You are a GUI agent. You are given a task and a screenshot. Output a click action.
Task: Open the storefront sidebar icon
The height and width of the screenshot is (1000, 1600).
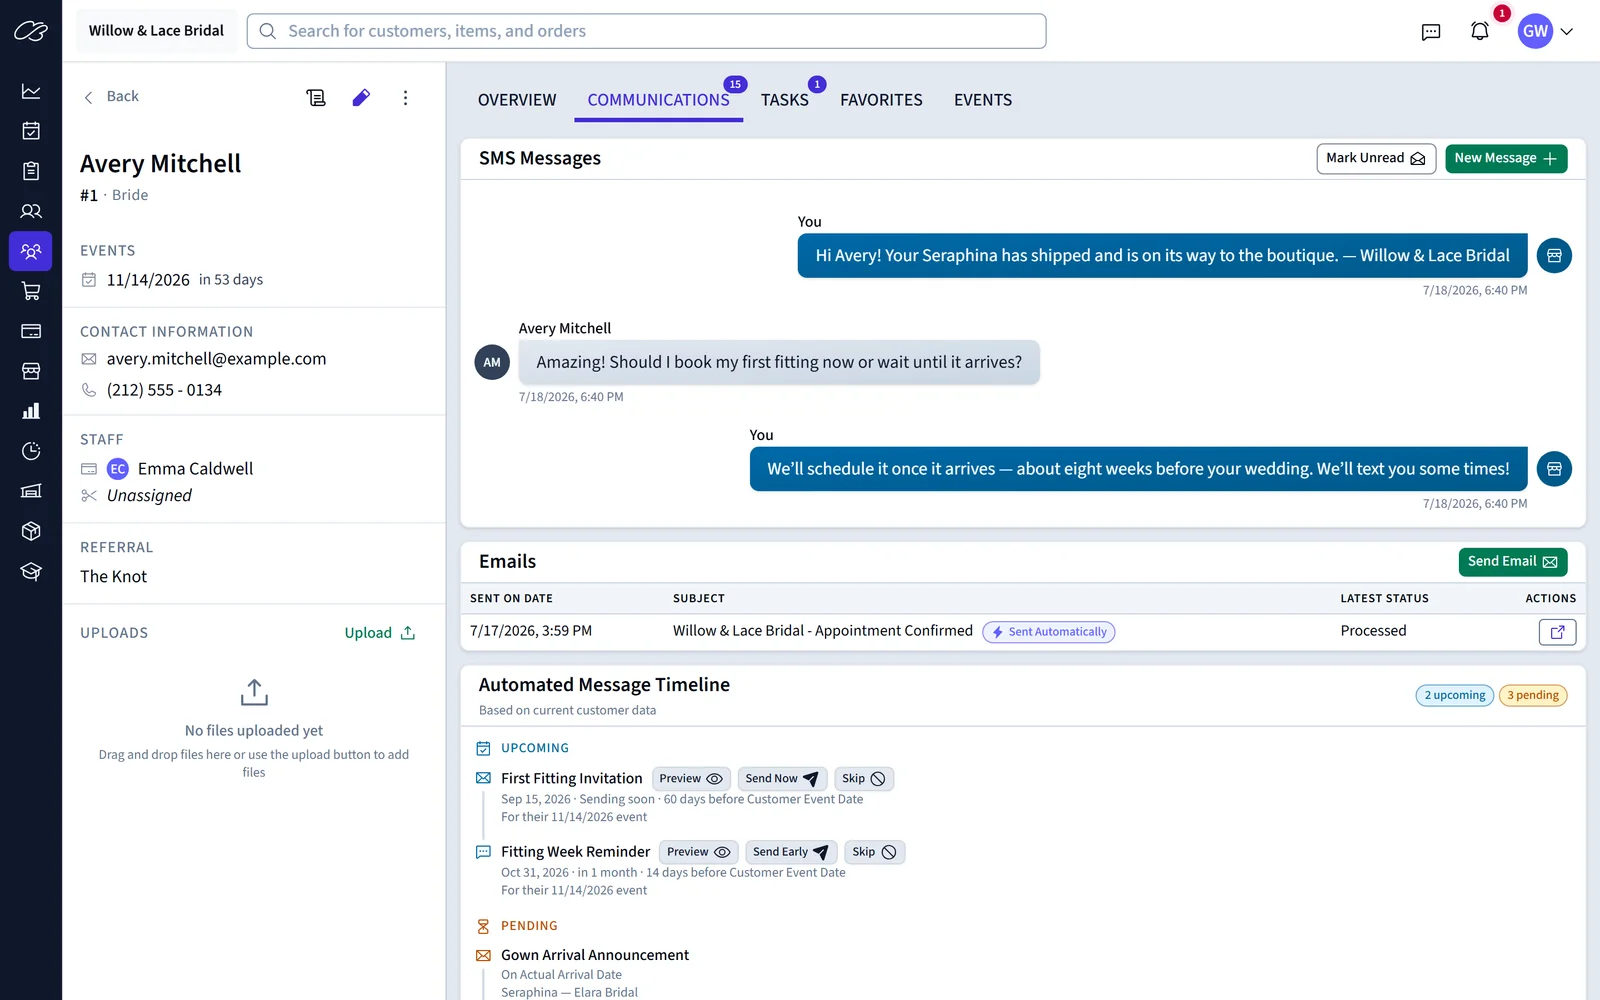click(31, 371)
